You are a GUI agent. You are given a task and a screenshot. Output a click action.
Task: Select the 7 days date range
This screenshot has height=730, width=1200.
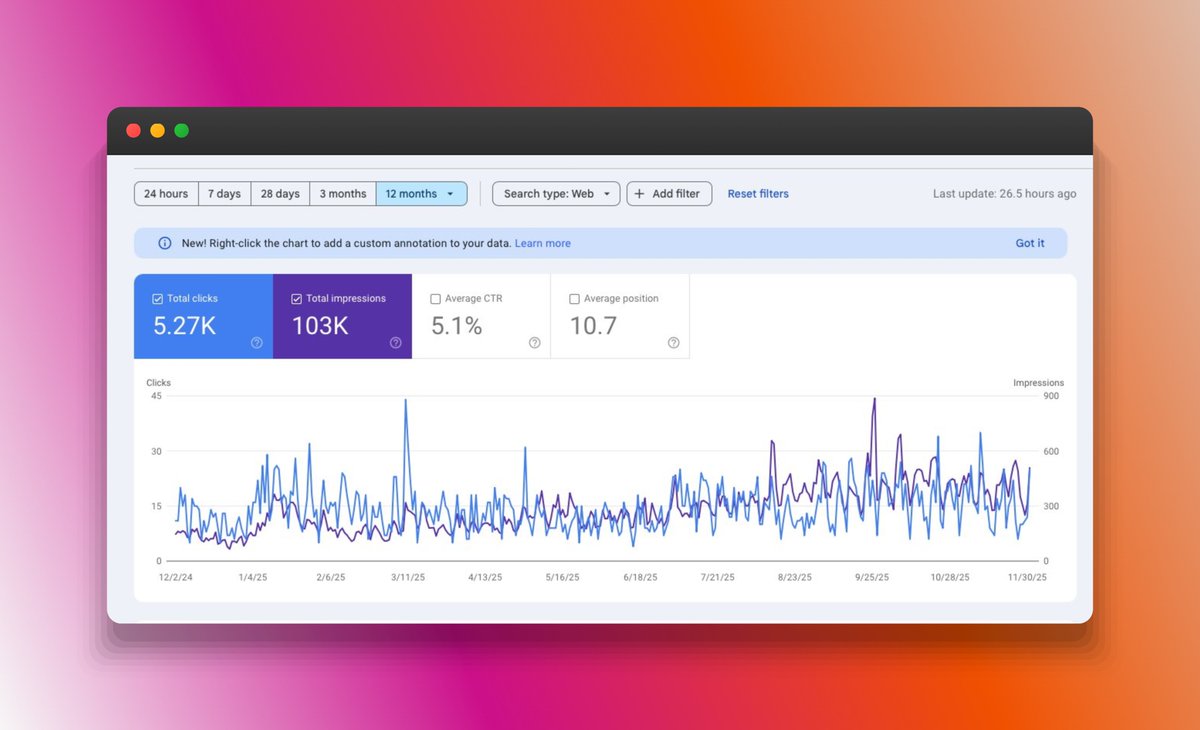point(224,194)
